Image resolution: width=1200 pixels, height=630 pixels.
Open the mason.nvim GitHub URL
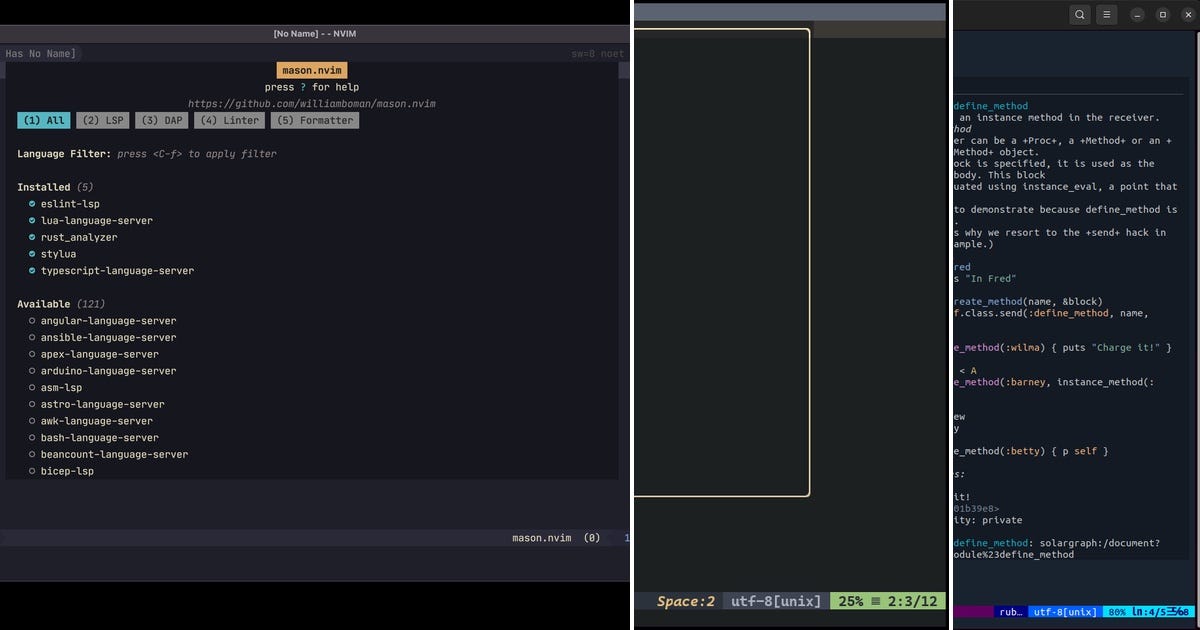coord(312,104)
